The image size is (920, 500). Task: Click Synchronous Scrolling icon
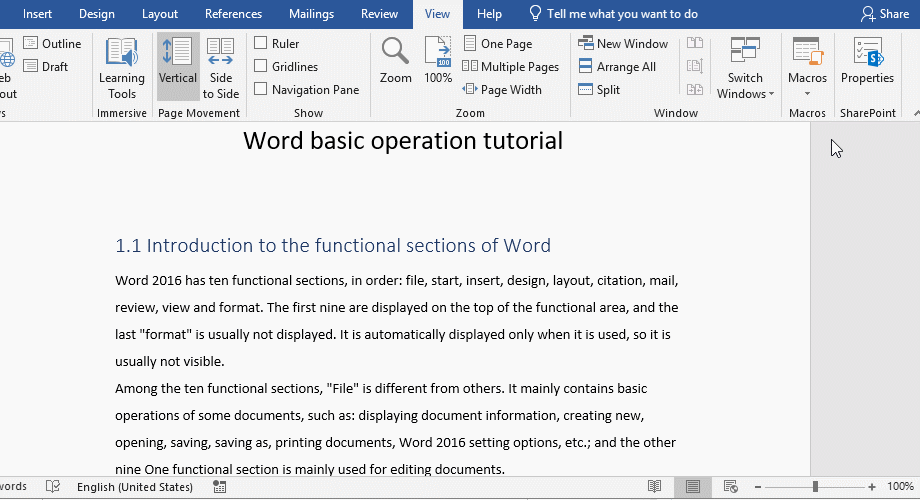coord(695,66)
